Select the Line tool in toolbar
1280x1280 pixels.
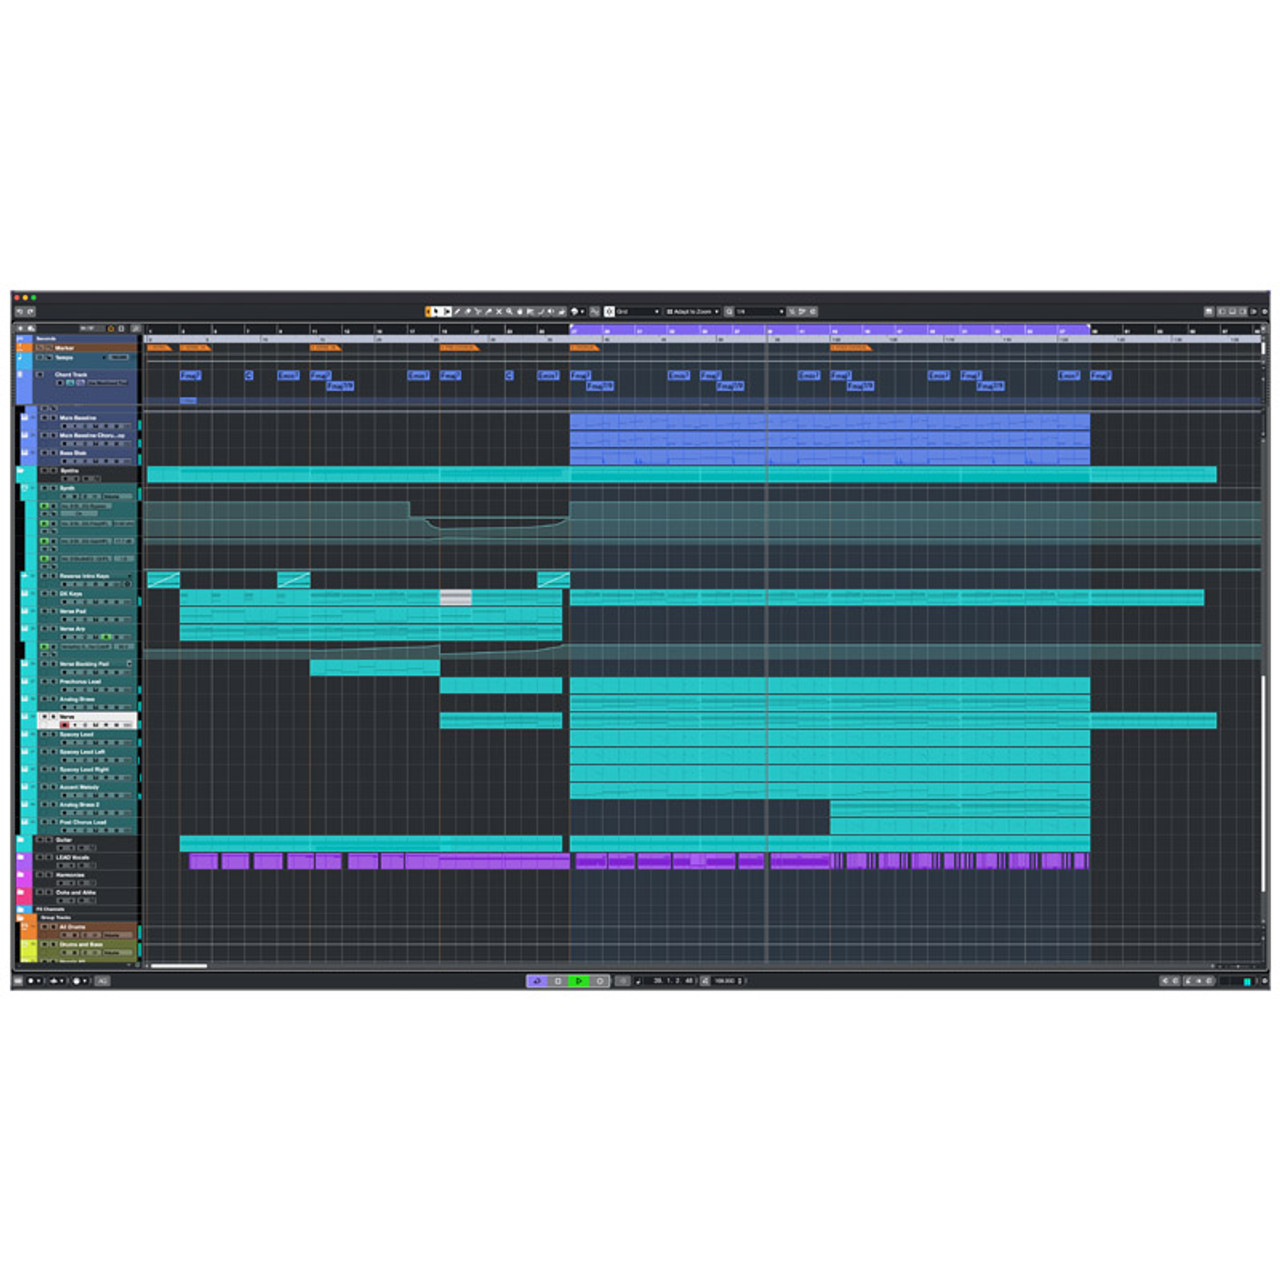point(540,311)
